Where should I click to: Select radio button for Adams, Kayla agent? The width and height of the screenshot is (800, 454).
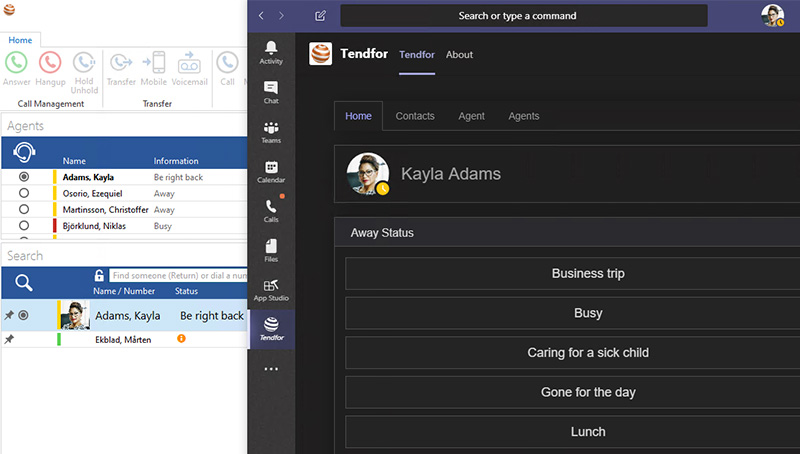pos(24,177)
